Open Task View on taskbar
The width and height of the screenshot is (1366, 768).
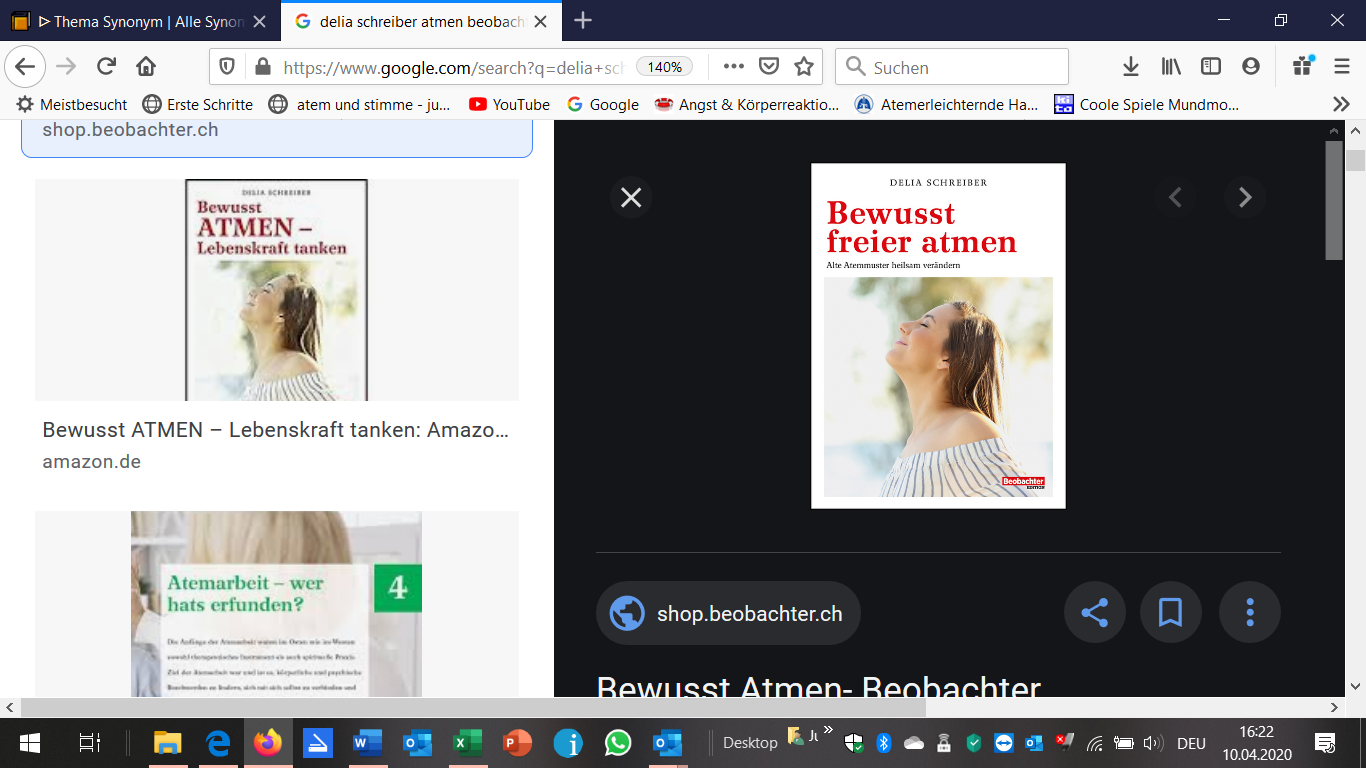tap(90, 743)
